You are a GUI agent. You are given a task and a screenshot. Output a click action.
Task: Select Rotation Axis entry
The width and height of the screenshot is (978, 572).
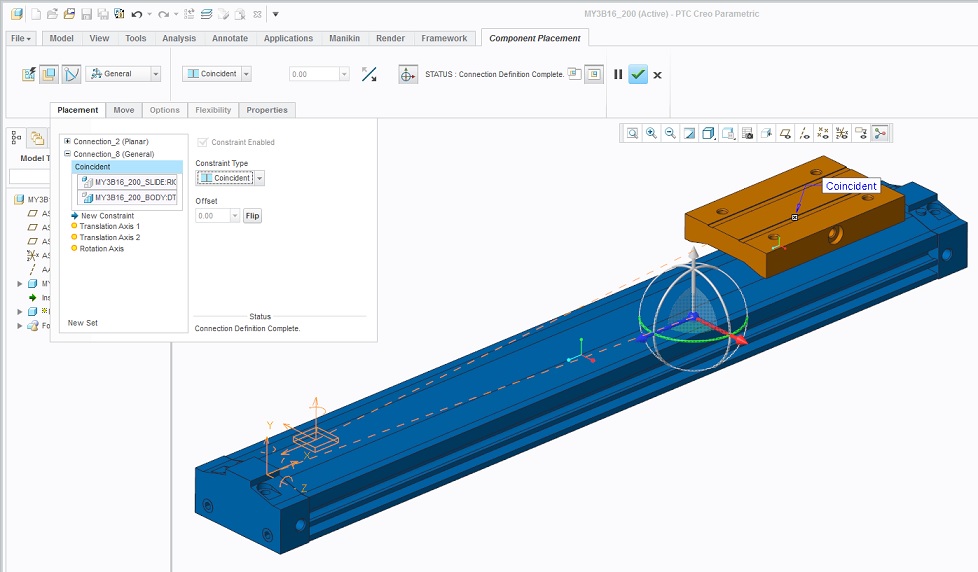pos(102,248)
